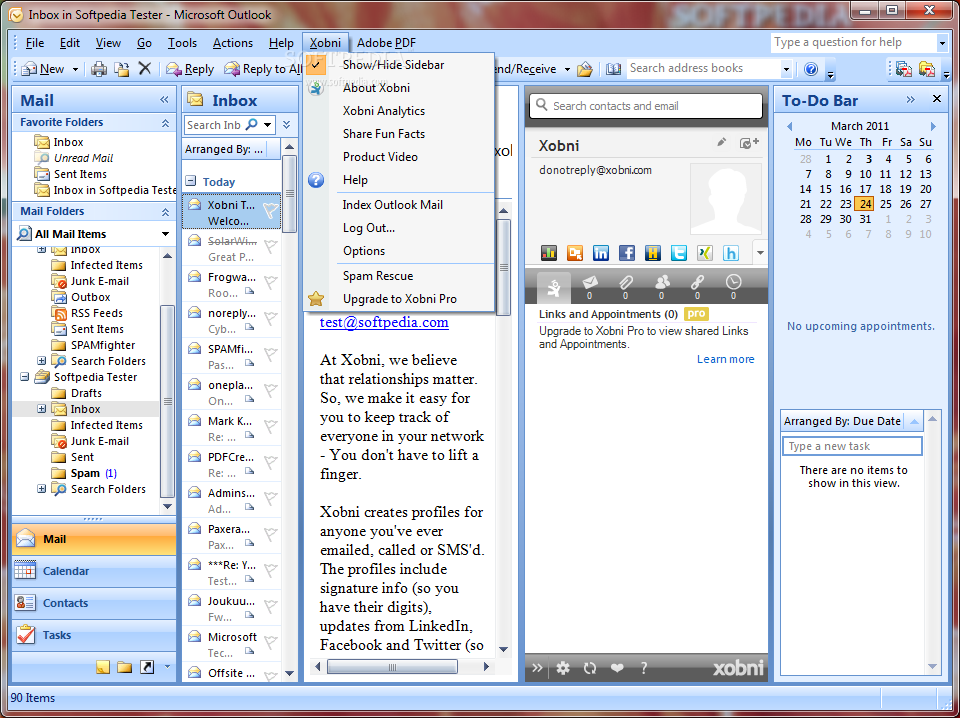Choose Upgrade to Xobni Pro menu entry
Image resolution: width=960 pixels, height=718 pixels.
(x=400, y=299)
